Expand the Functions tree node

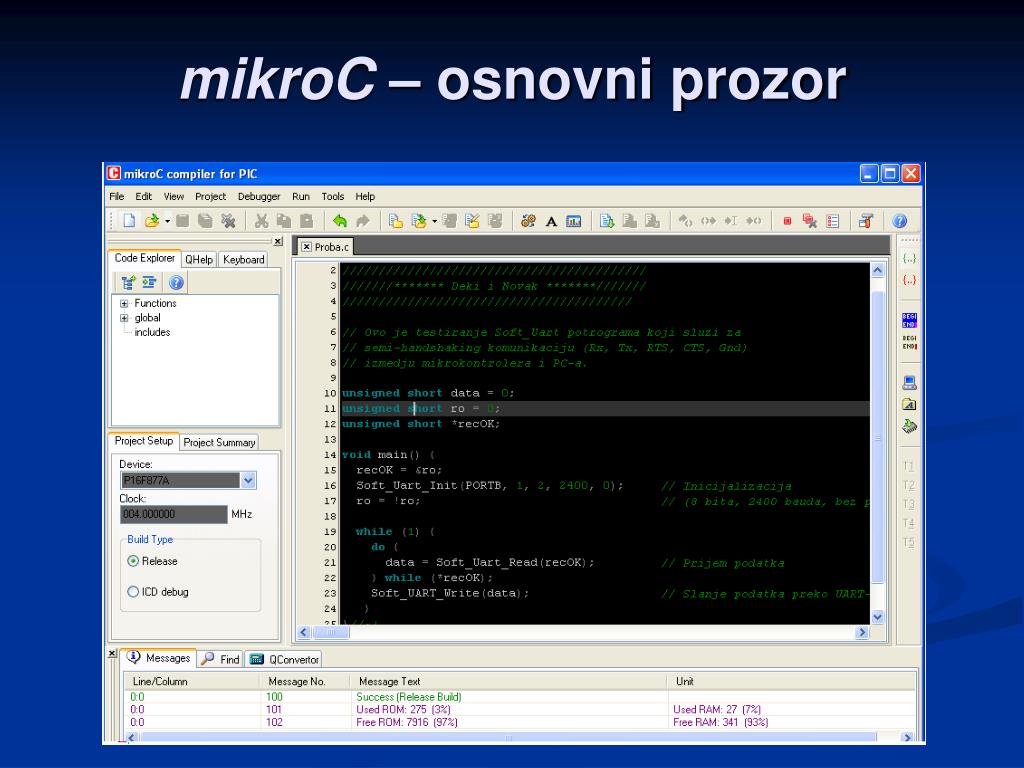pos(124,304)
